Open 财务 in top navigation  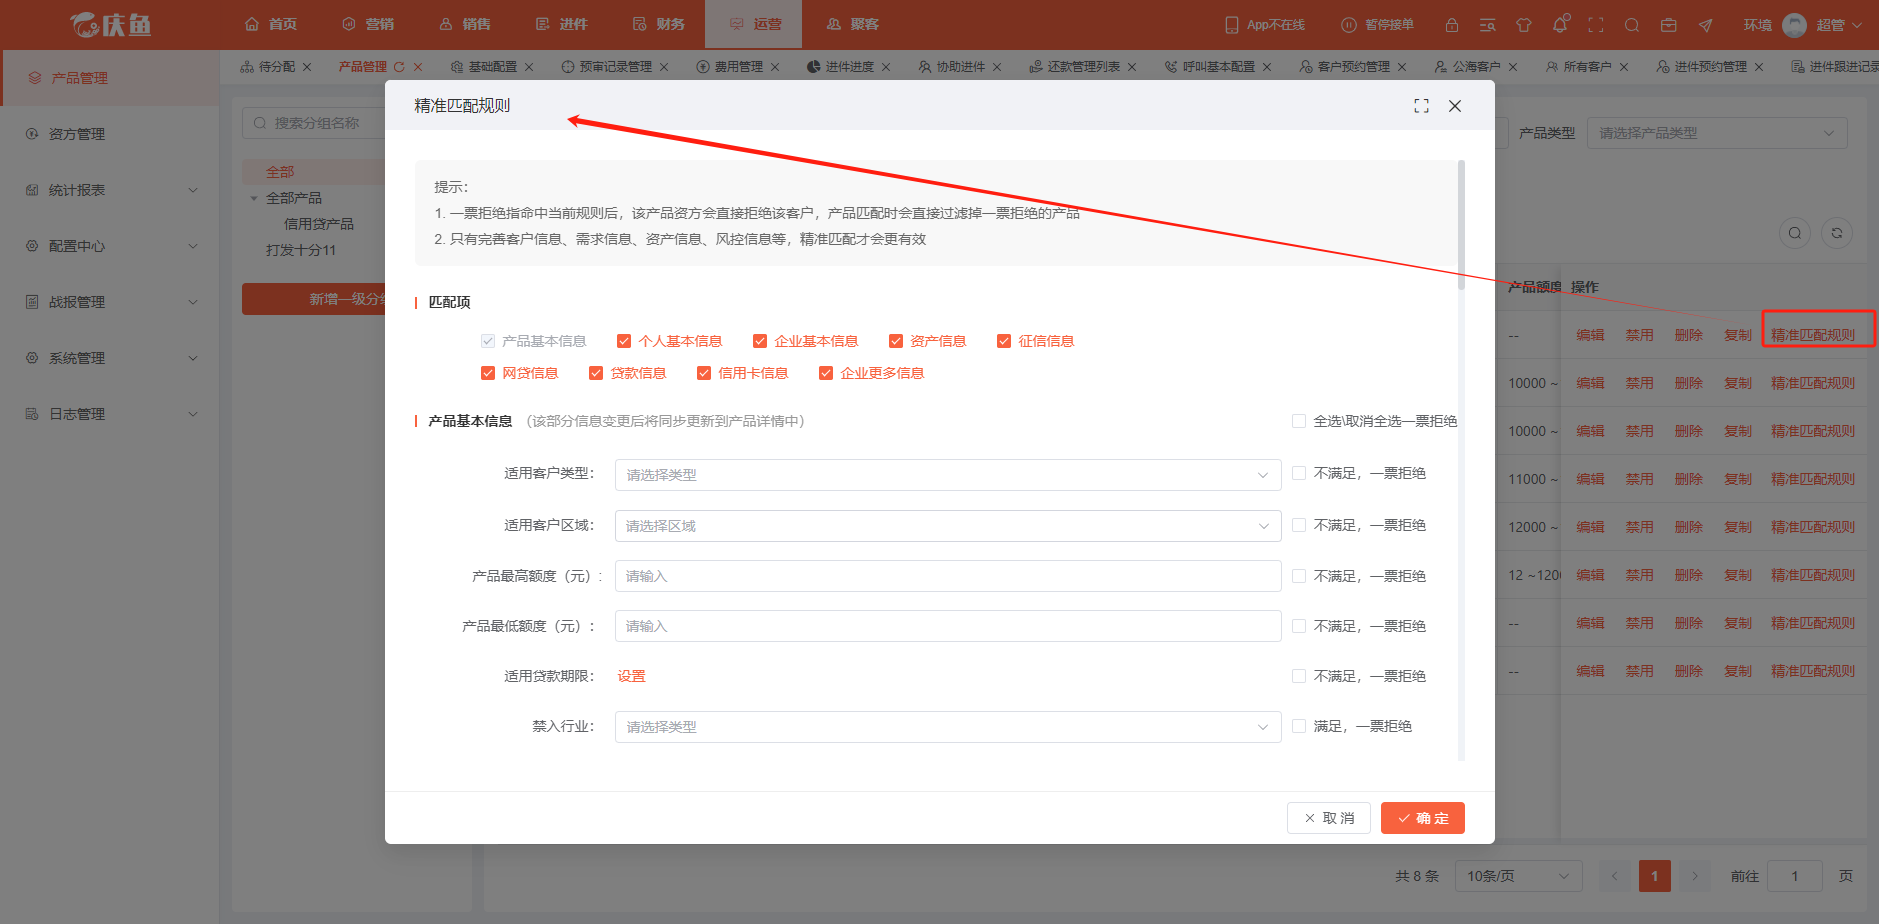659,24
